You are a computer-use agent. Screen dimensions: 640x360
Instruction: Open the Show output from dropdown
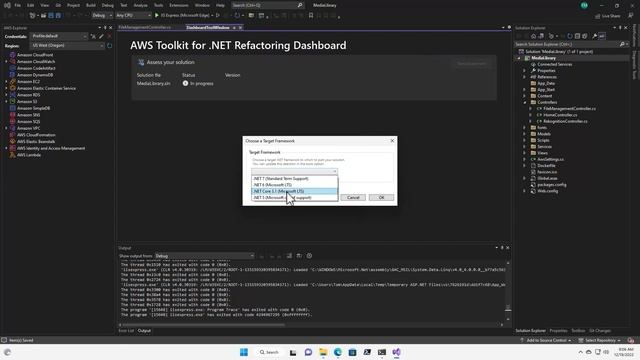pyautogui.click(x=204, y=256)
